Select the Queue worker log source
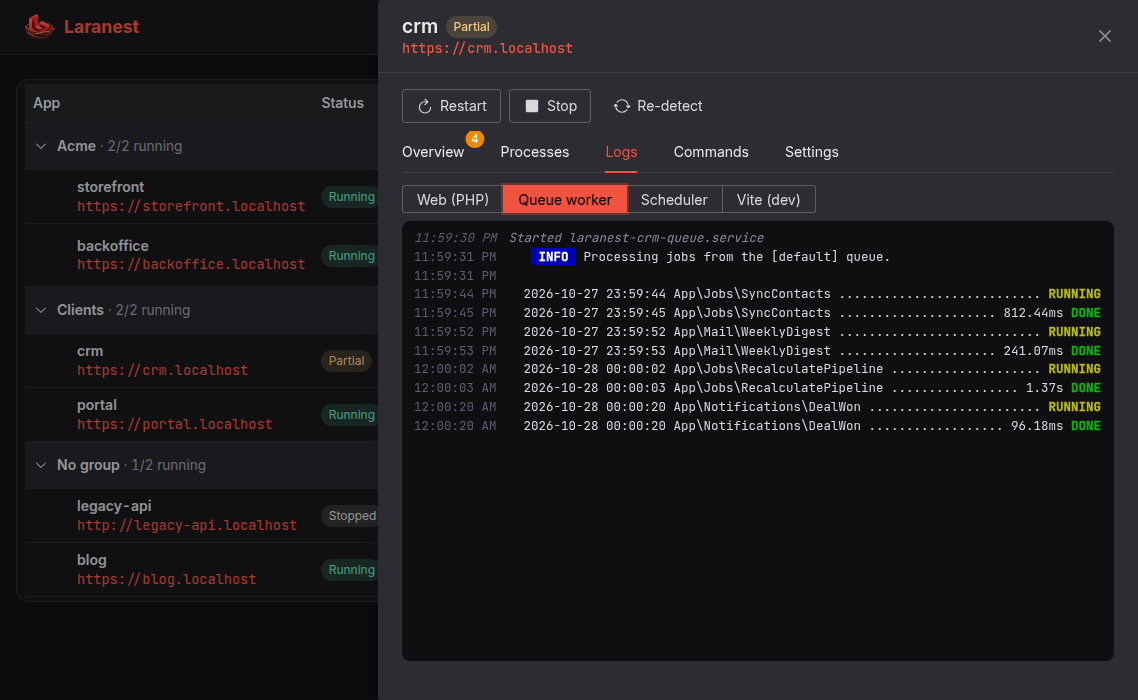This screenshot has height=700, width=1138. [x=565, y=200]
